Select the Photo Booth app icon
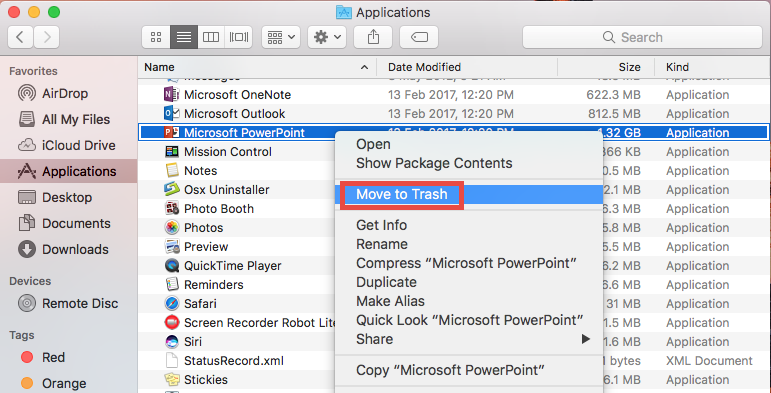This screenshot has width=771, height=393. [172, 209]
